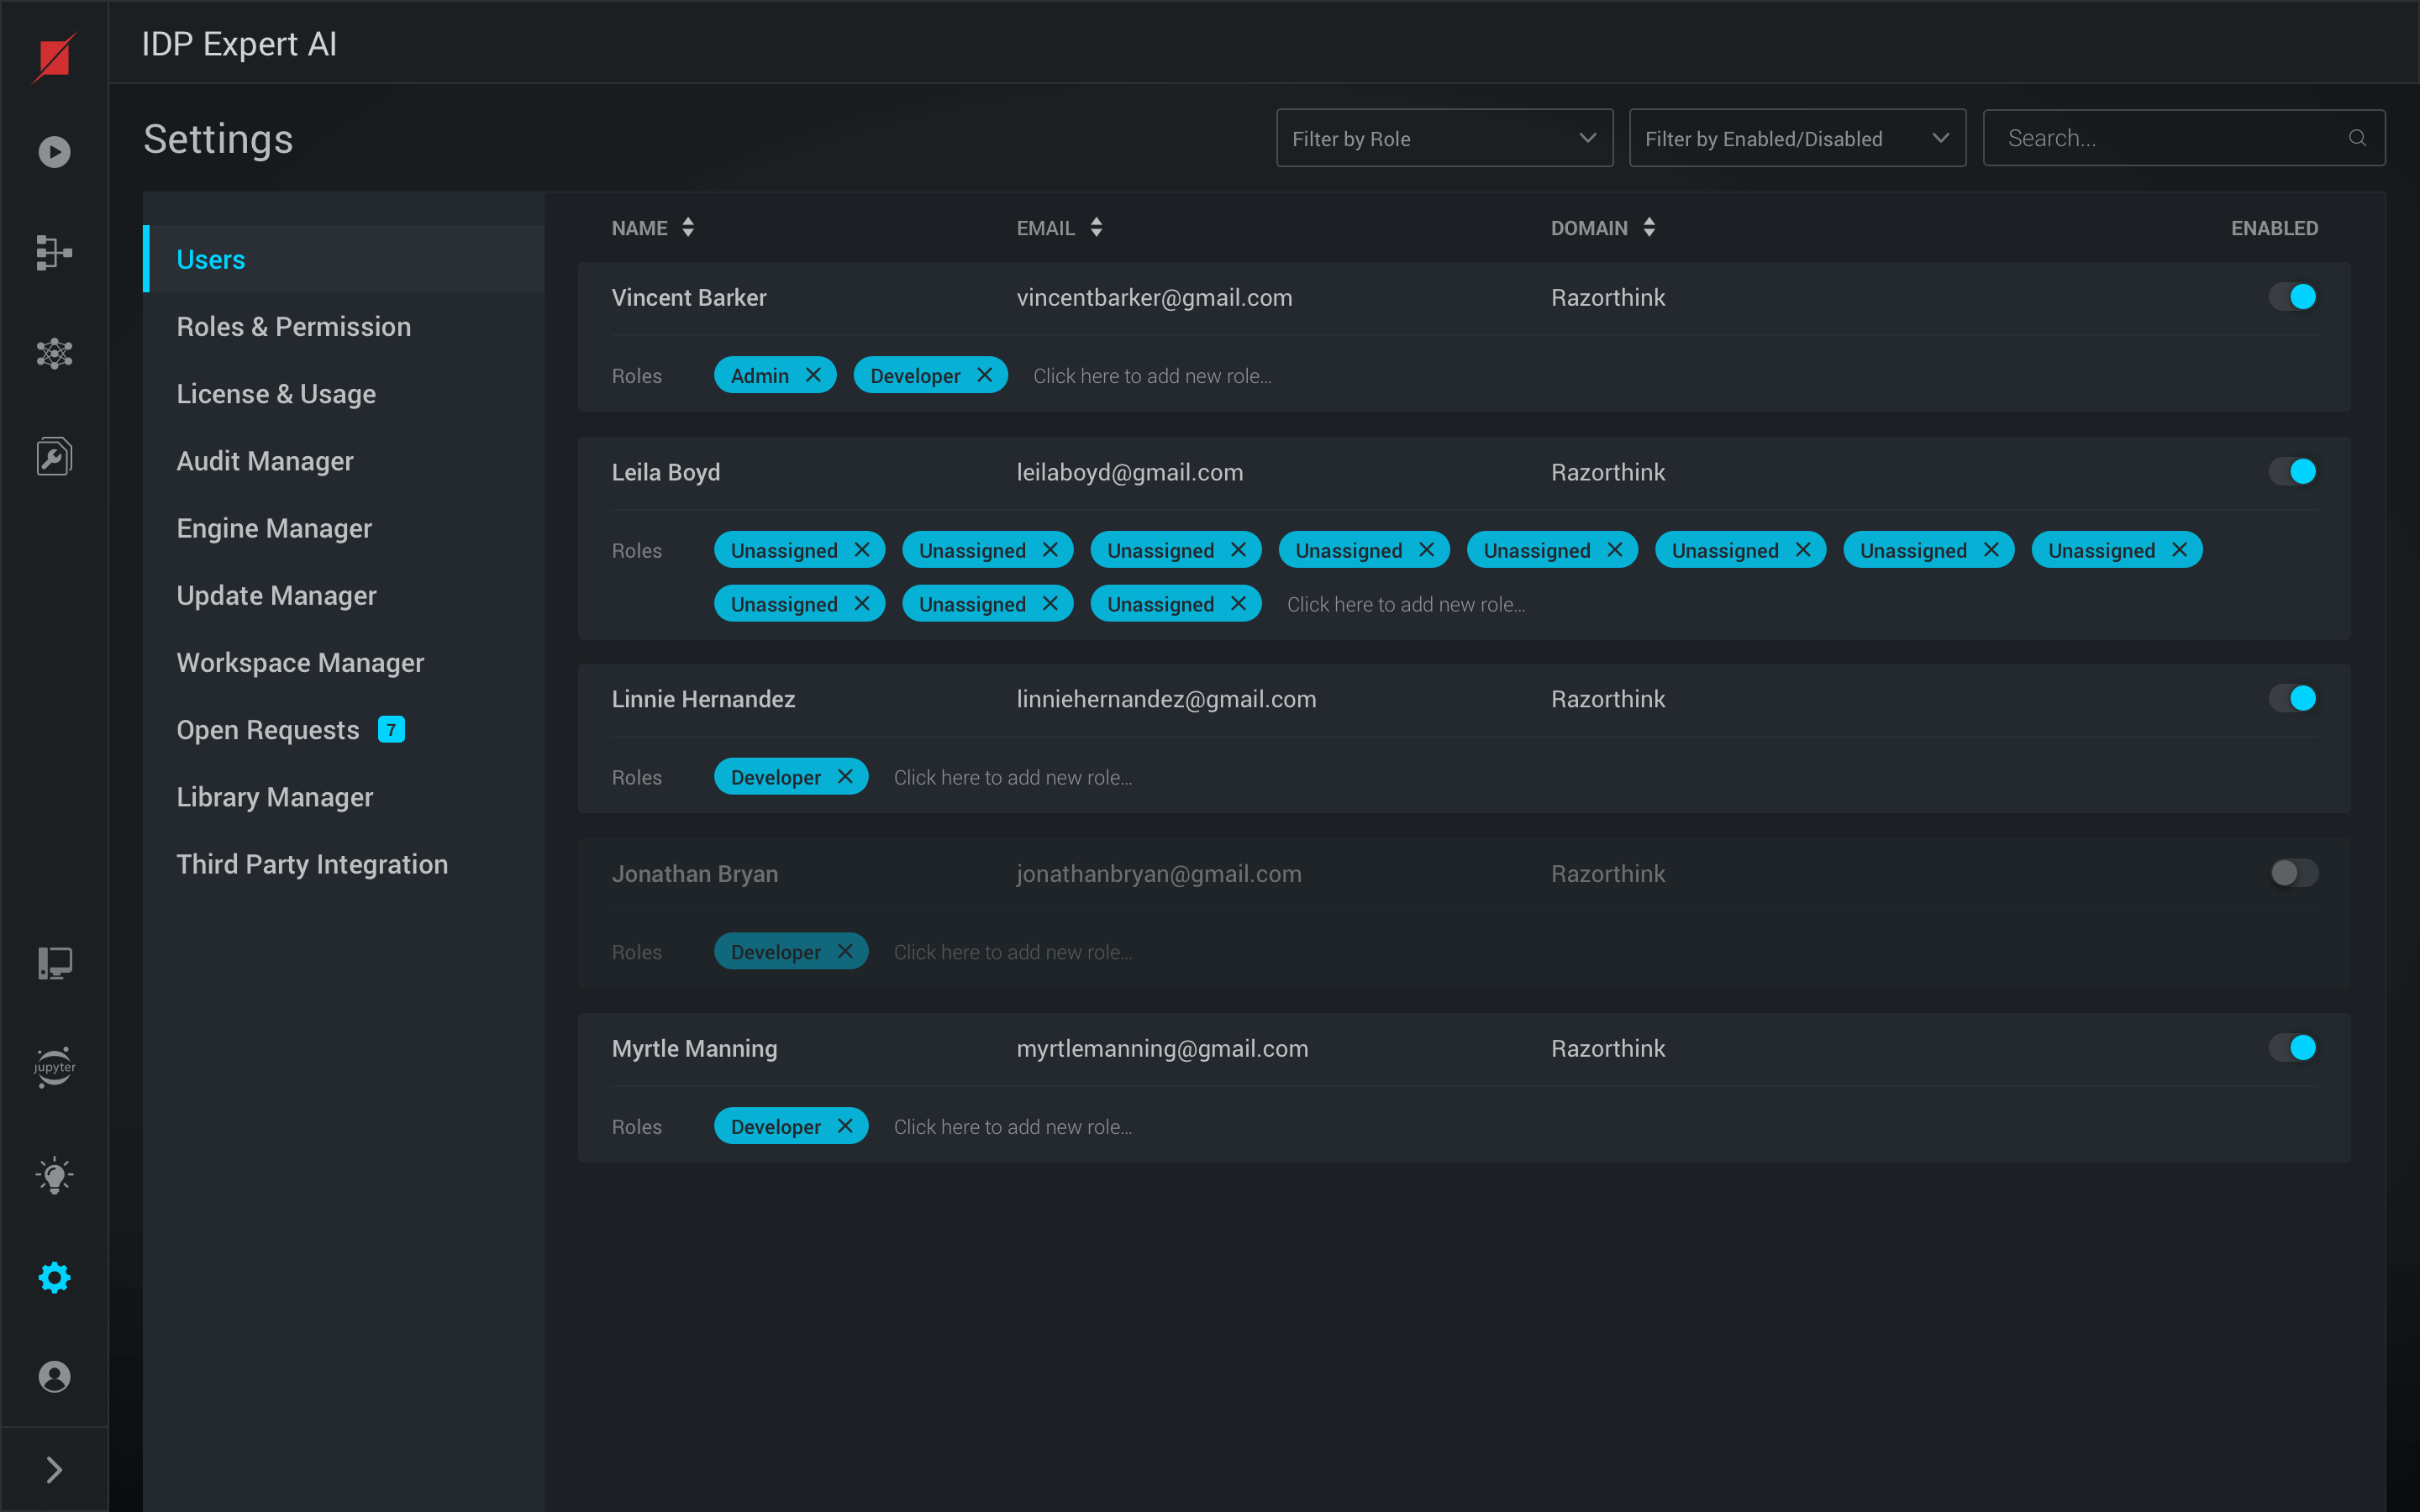
Task: Click the play icon in sidebar
Action: point(54,152)
